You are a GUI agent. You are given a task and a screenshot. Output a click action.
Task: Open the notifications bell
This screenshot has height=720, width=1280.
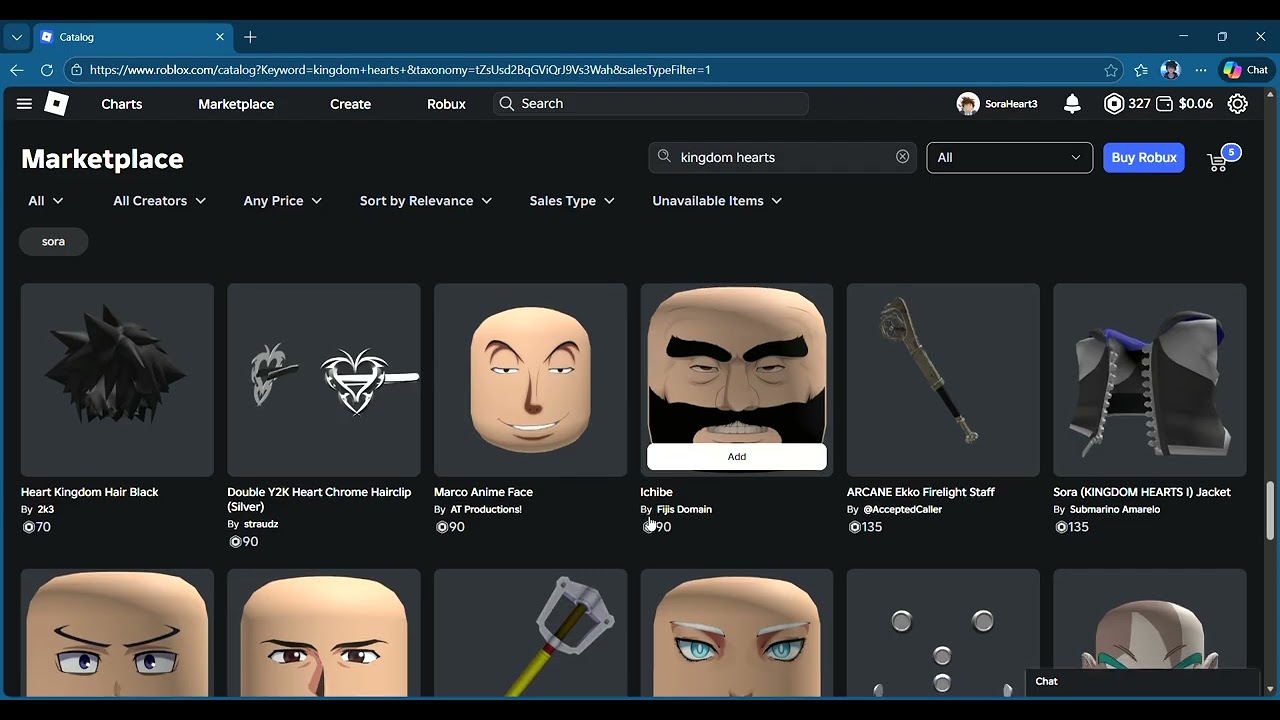click(x=1072, y=104)
